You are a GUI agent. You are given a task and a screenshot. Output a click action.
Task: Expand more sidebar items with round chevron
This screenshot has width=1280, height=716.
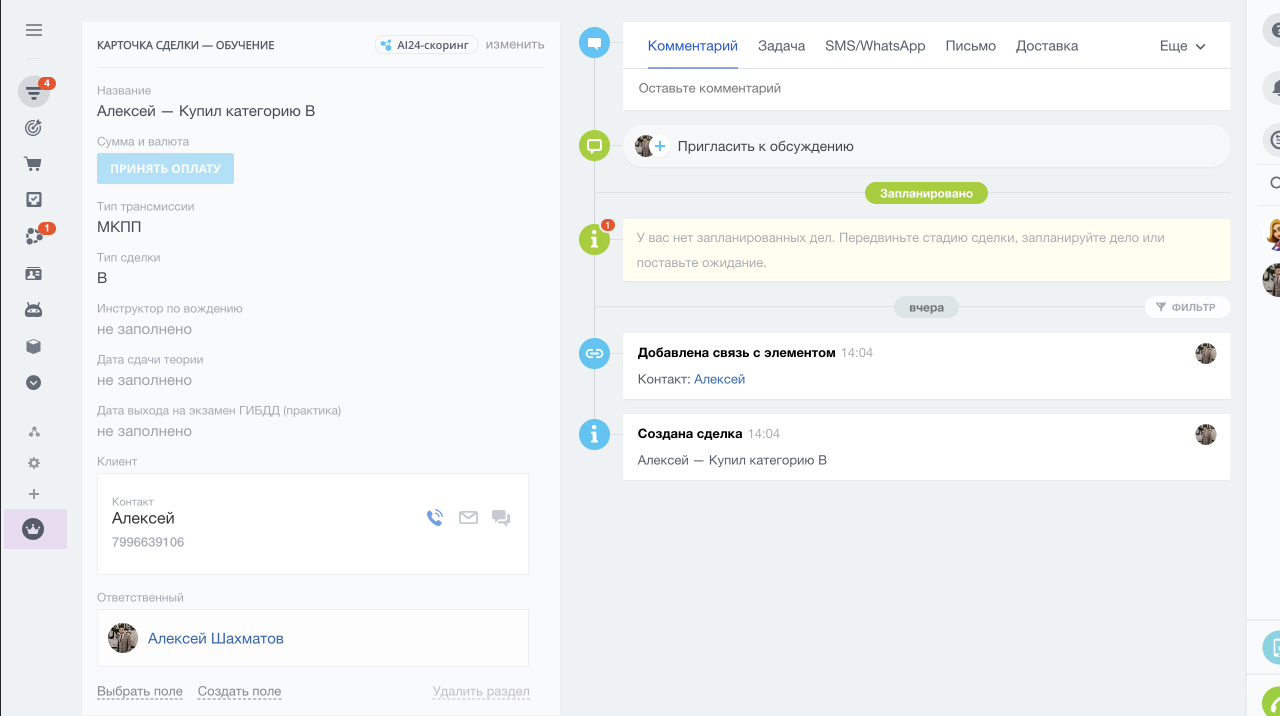point(34,382)
